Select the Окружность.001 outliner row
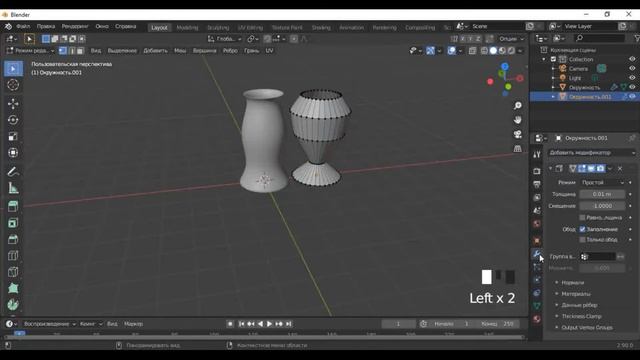Viewport: 640px width, 360px height. [x=584, y=97]
